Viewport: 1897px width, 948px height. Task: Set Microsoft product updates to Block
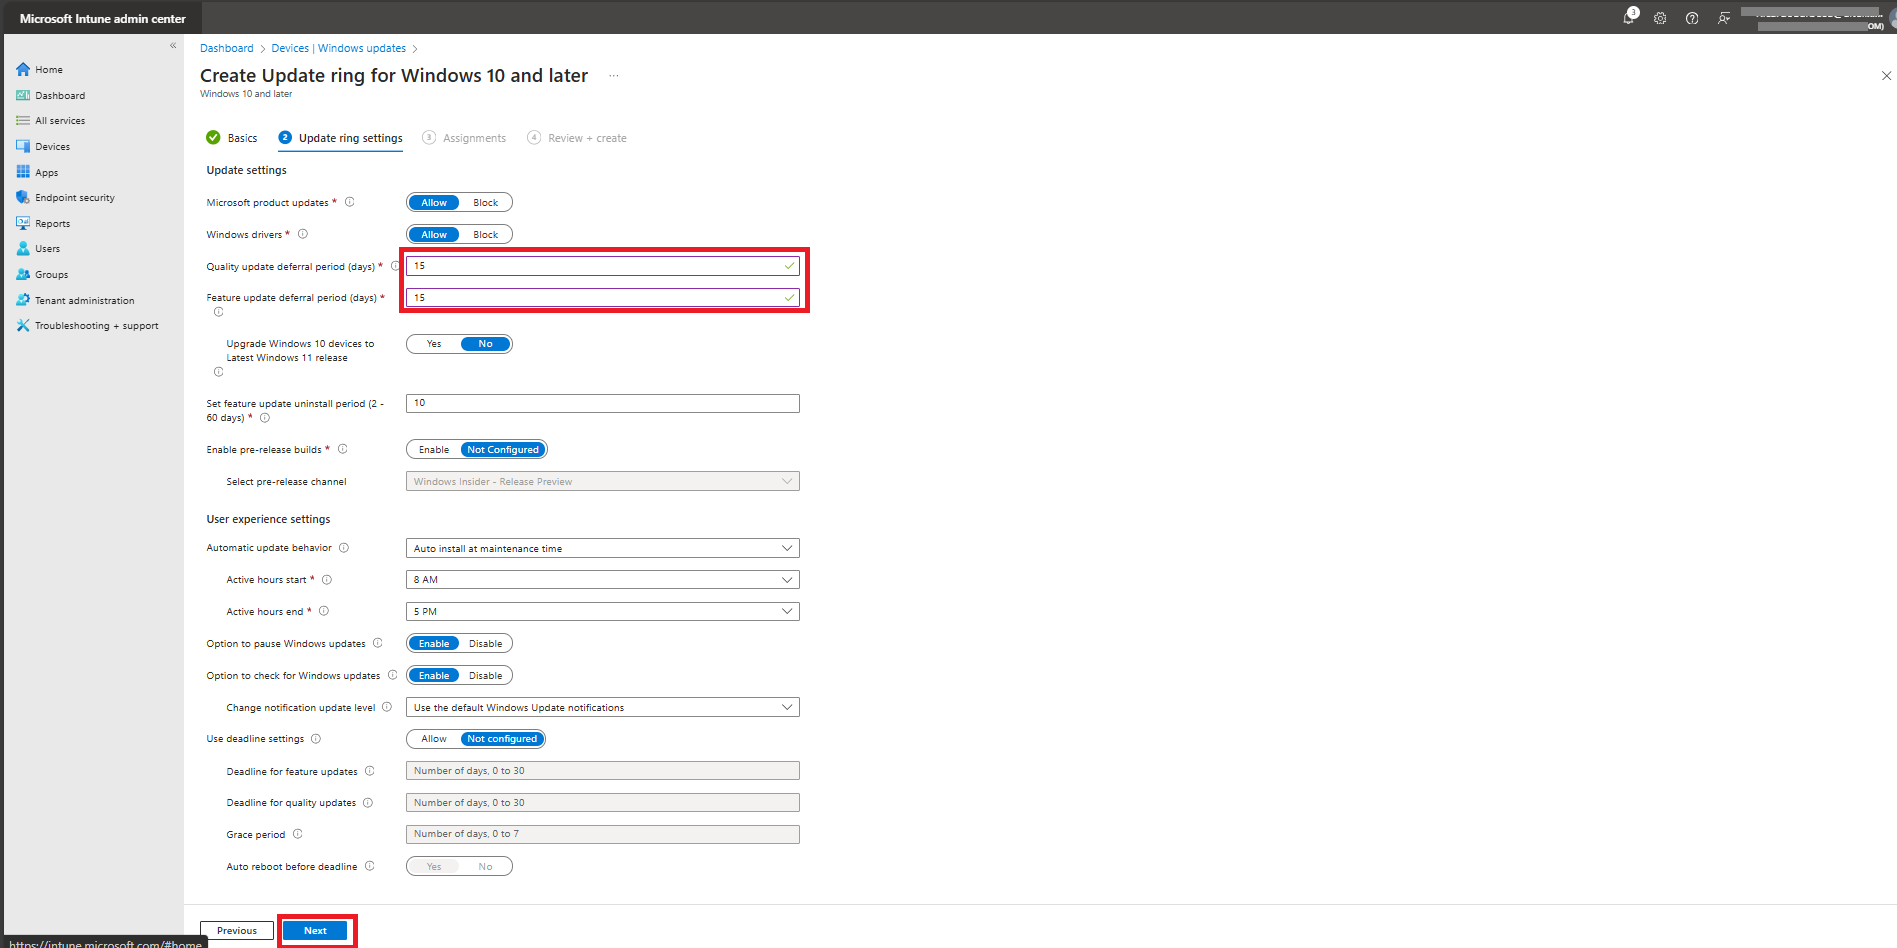(x=486, y=203)
